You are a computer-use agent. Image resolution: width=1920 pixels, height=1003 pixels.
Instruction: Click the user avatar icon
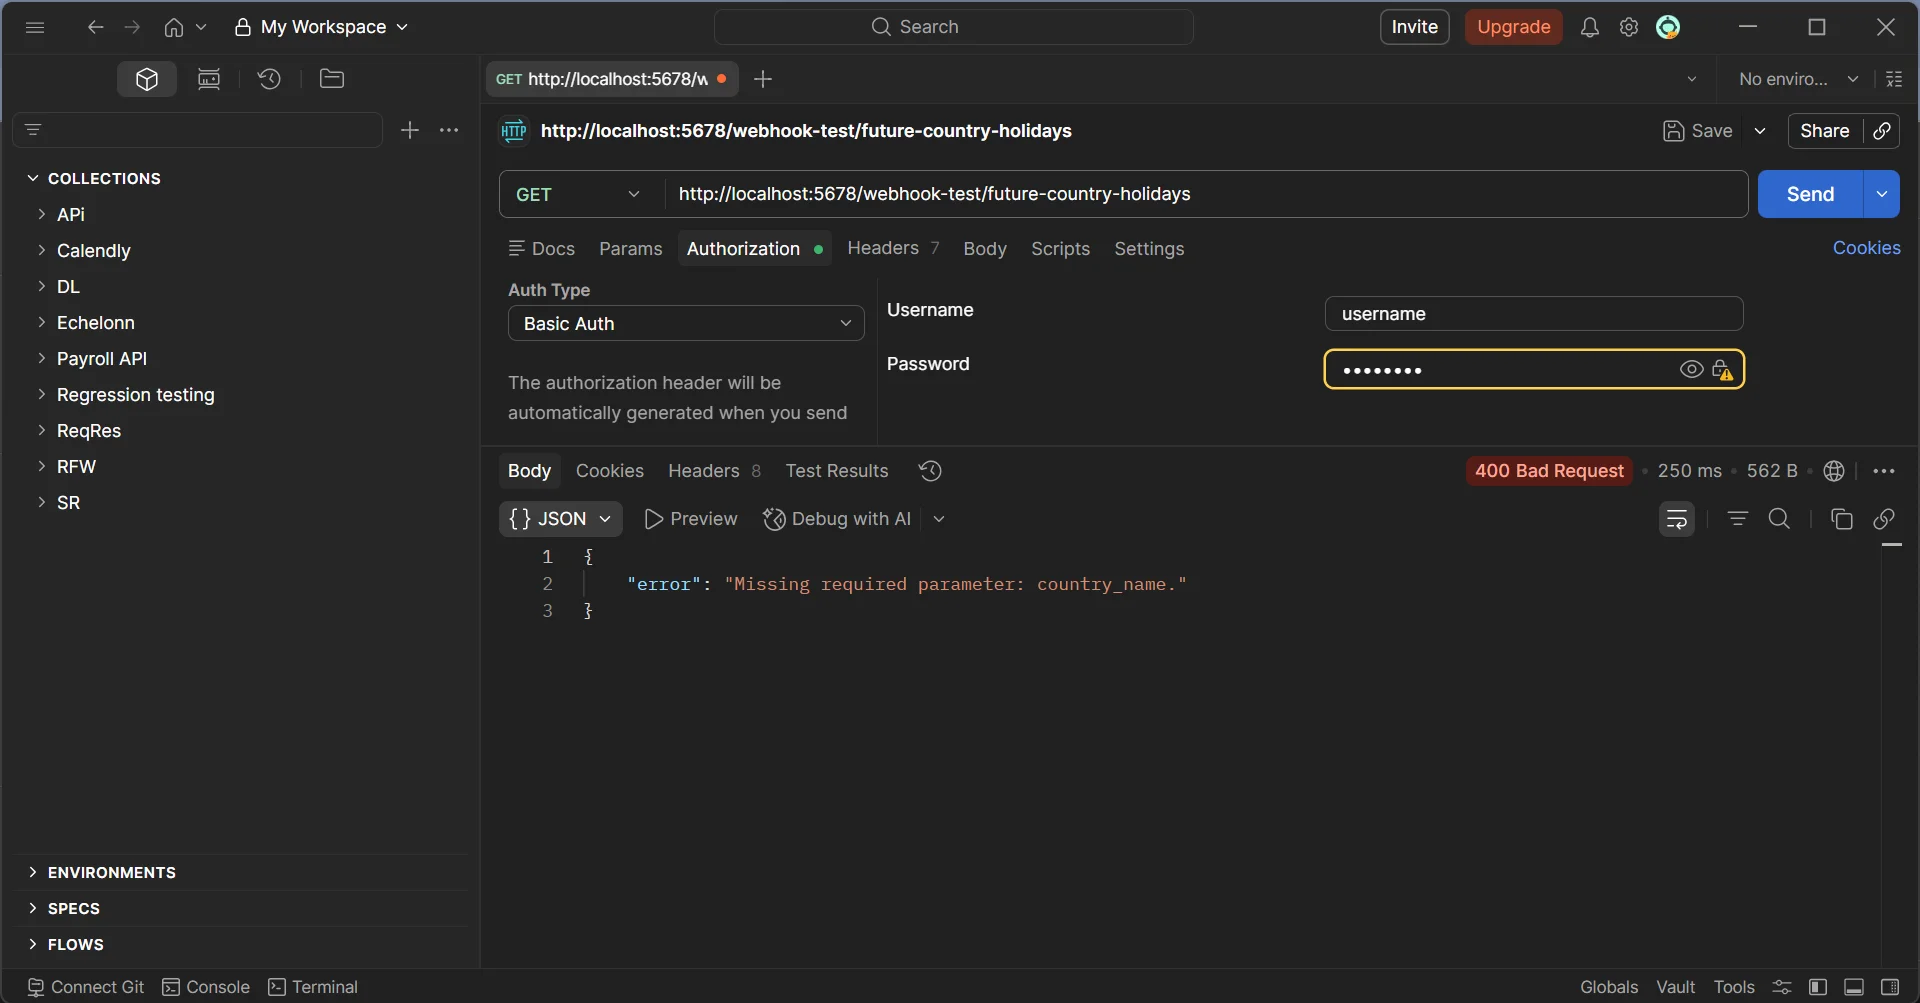point(1668,27)
